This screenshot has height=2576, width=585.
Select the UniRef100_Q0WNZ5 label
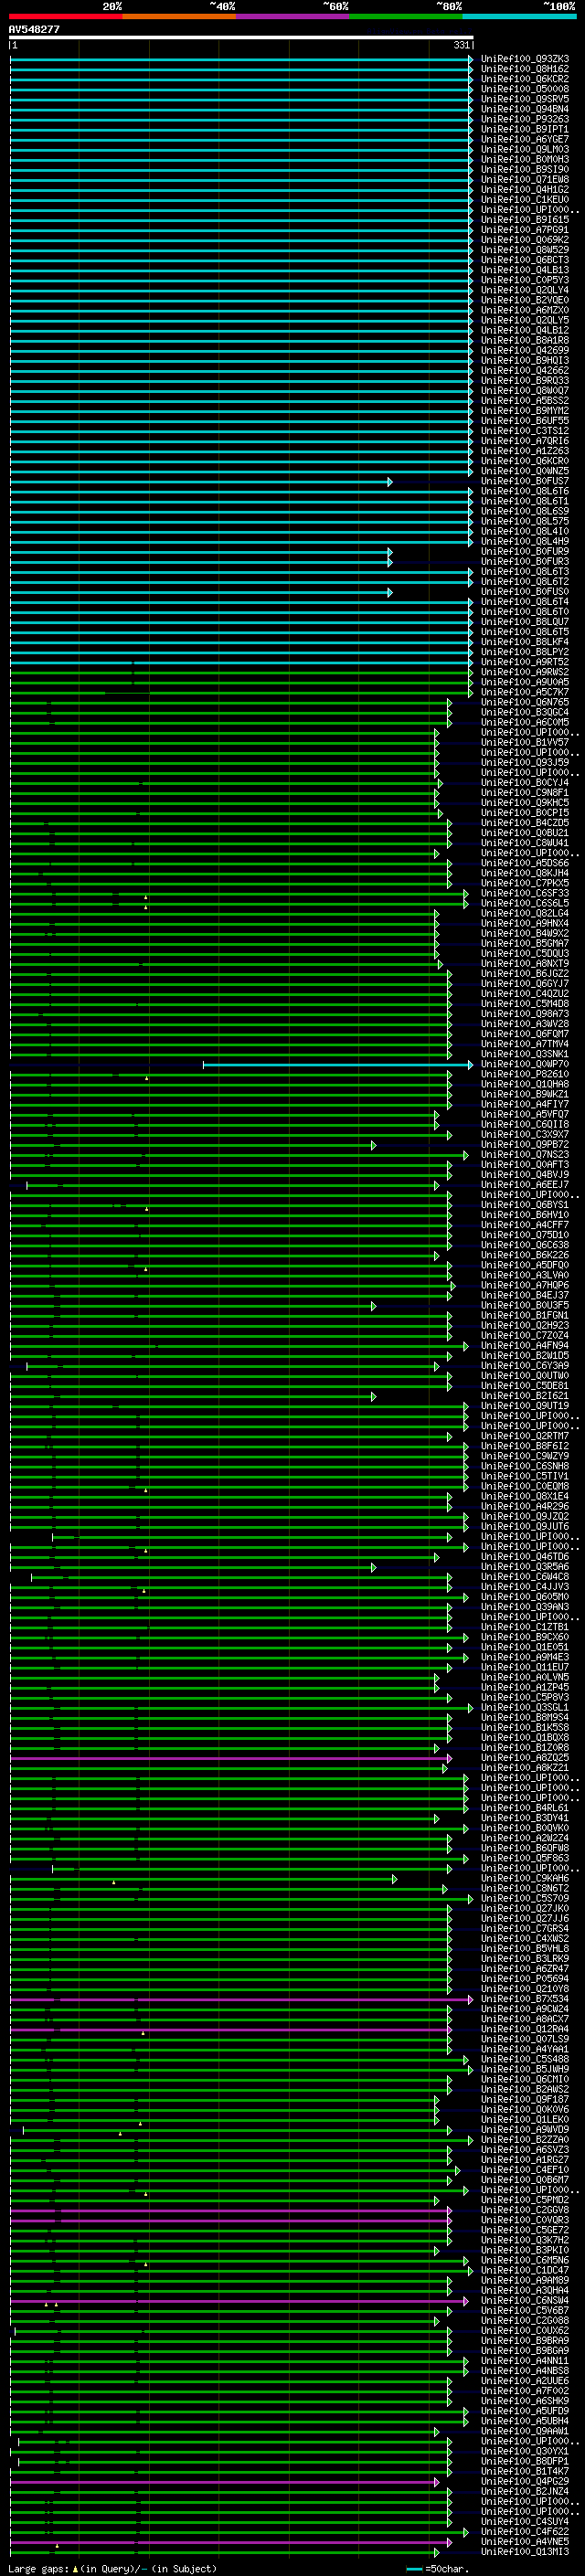coord(525,471)
